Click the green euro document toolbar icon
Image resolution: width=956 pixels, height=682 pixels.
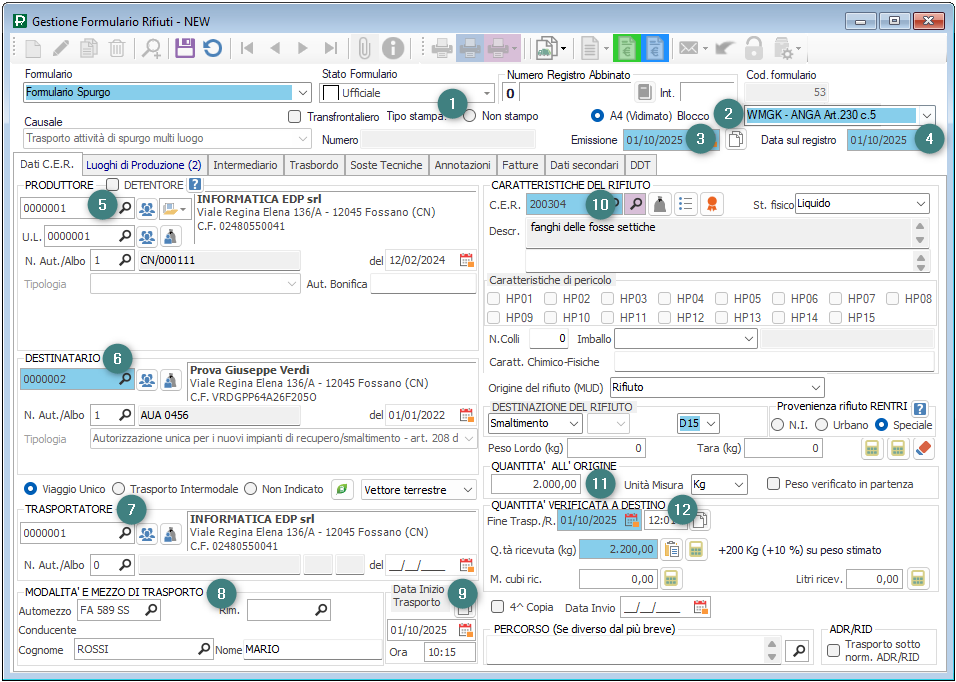(625, 48)
